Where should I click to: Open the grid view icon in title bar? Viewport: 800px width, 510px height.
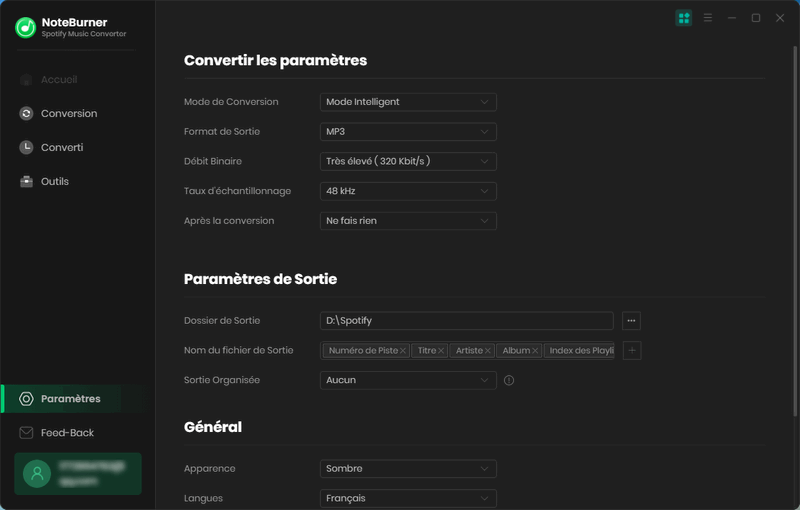(x=684, y=18)
